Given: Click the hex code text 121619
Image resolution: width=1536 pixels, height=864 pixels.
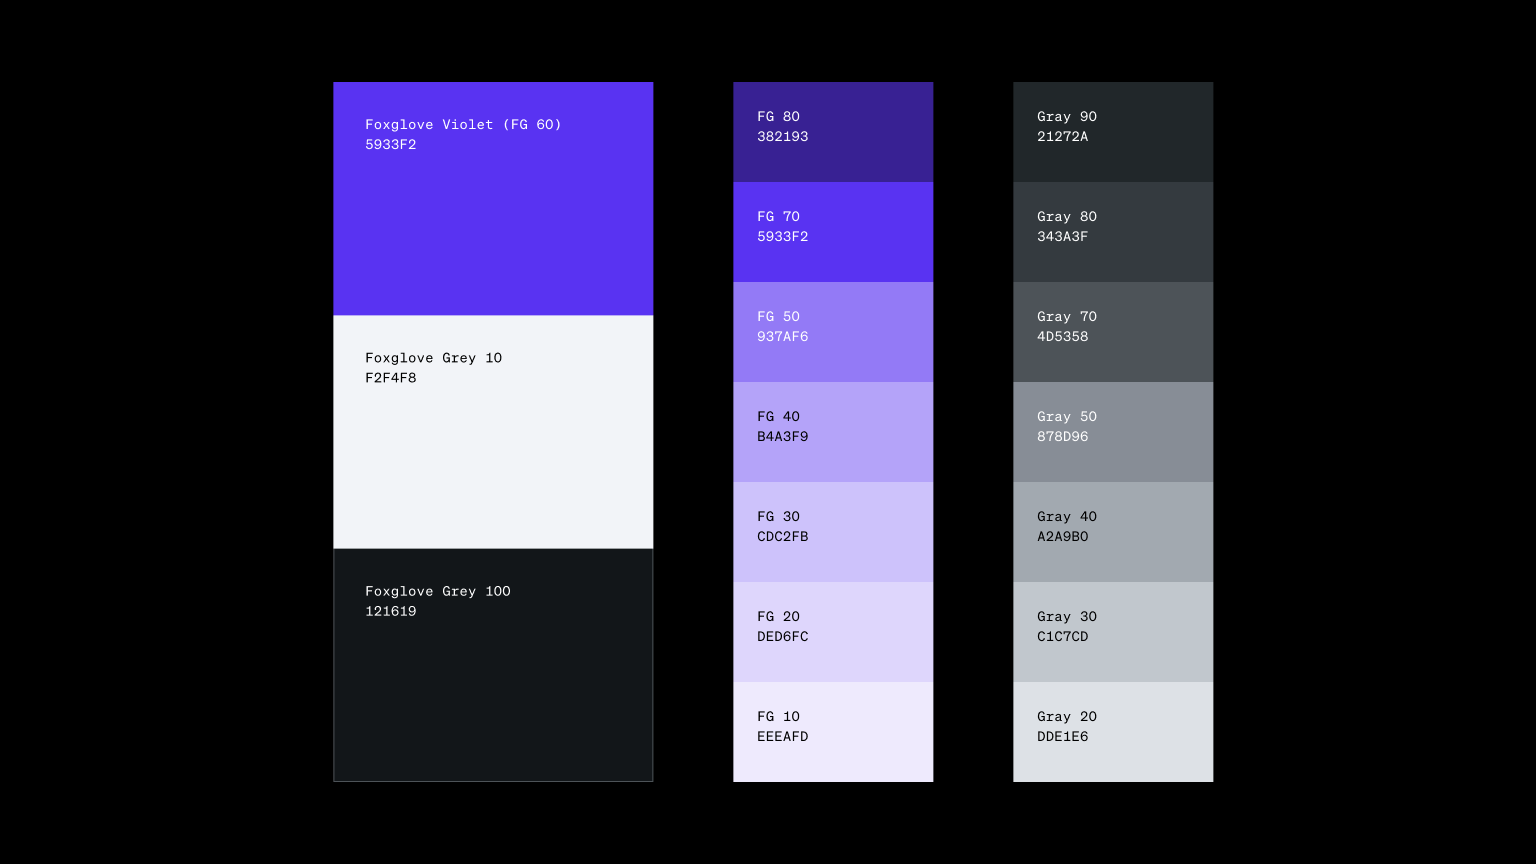Looking at the screenshot, I should tap(391, 611).
